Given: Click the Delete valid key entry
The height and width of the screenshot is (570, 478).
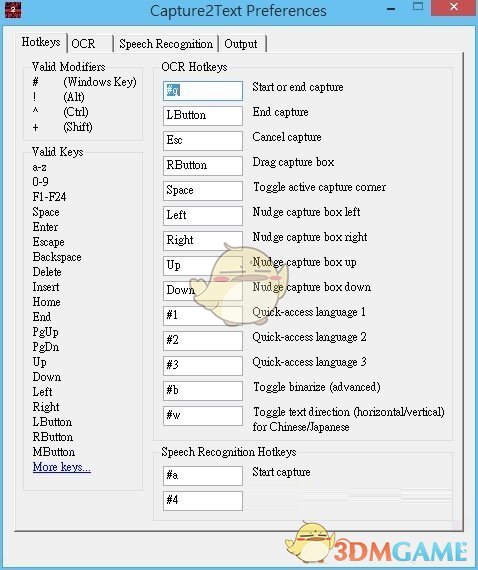Looking at the screenshot, I should (x=47, y=272).
